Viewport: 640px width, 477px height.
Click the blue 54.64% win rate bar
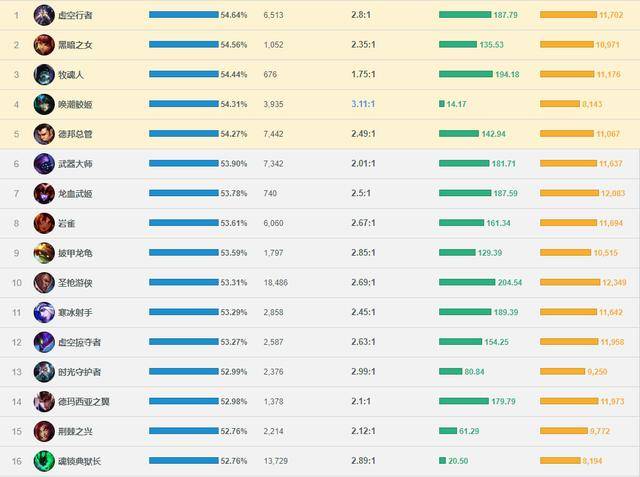tap(183, 15)
